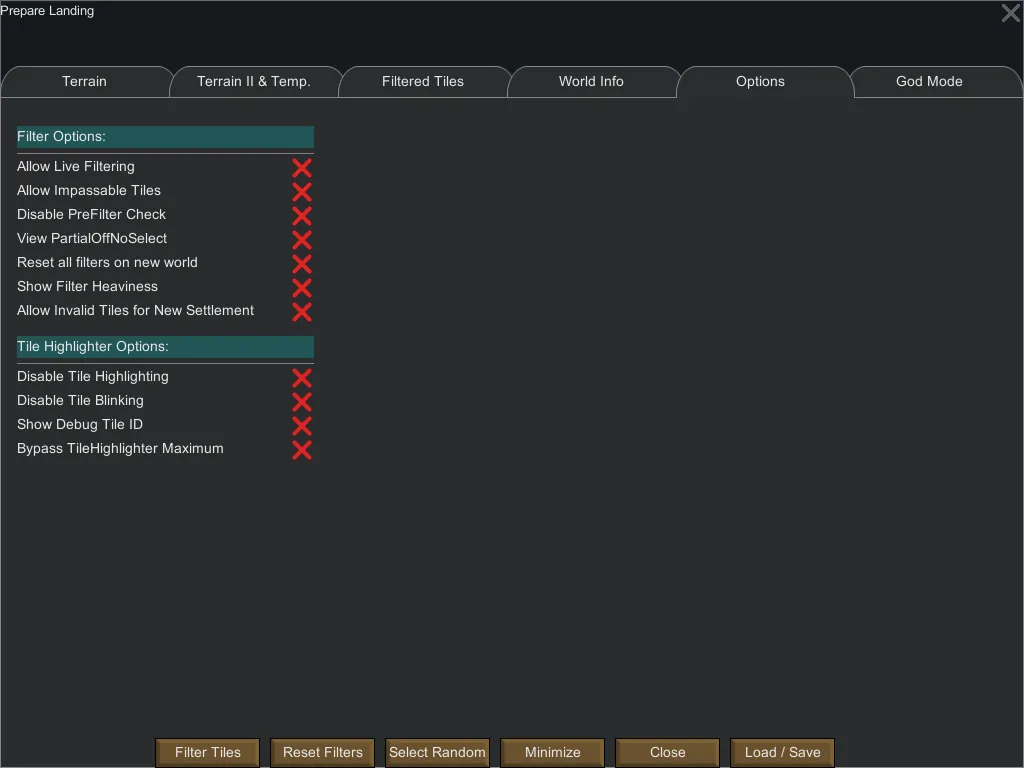Select the God Mode tab
The width and height of the screenshot is (1024, 768).
(x=929, y=82)
